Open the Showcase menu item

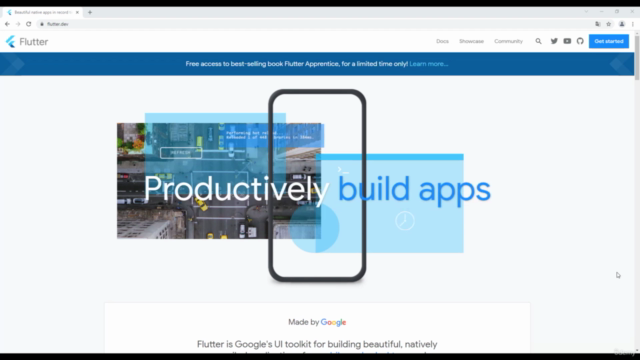pyautogui.click(x=471, y=41)
